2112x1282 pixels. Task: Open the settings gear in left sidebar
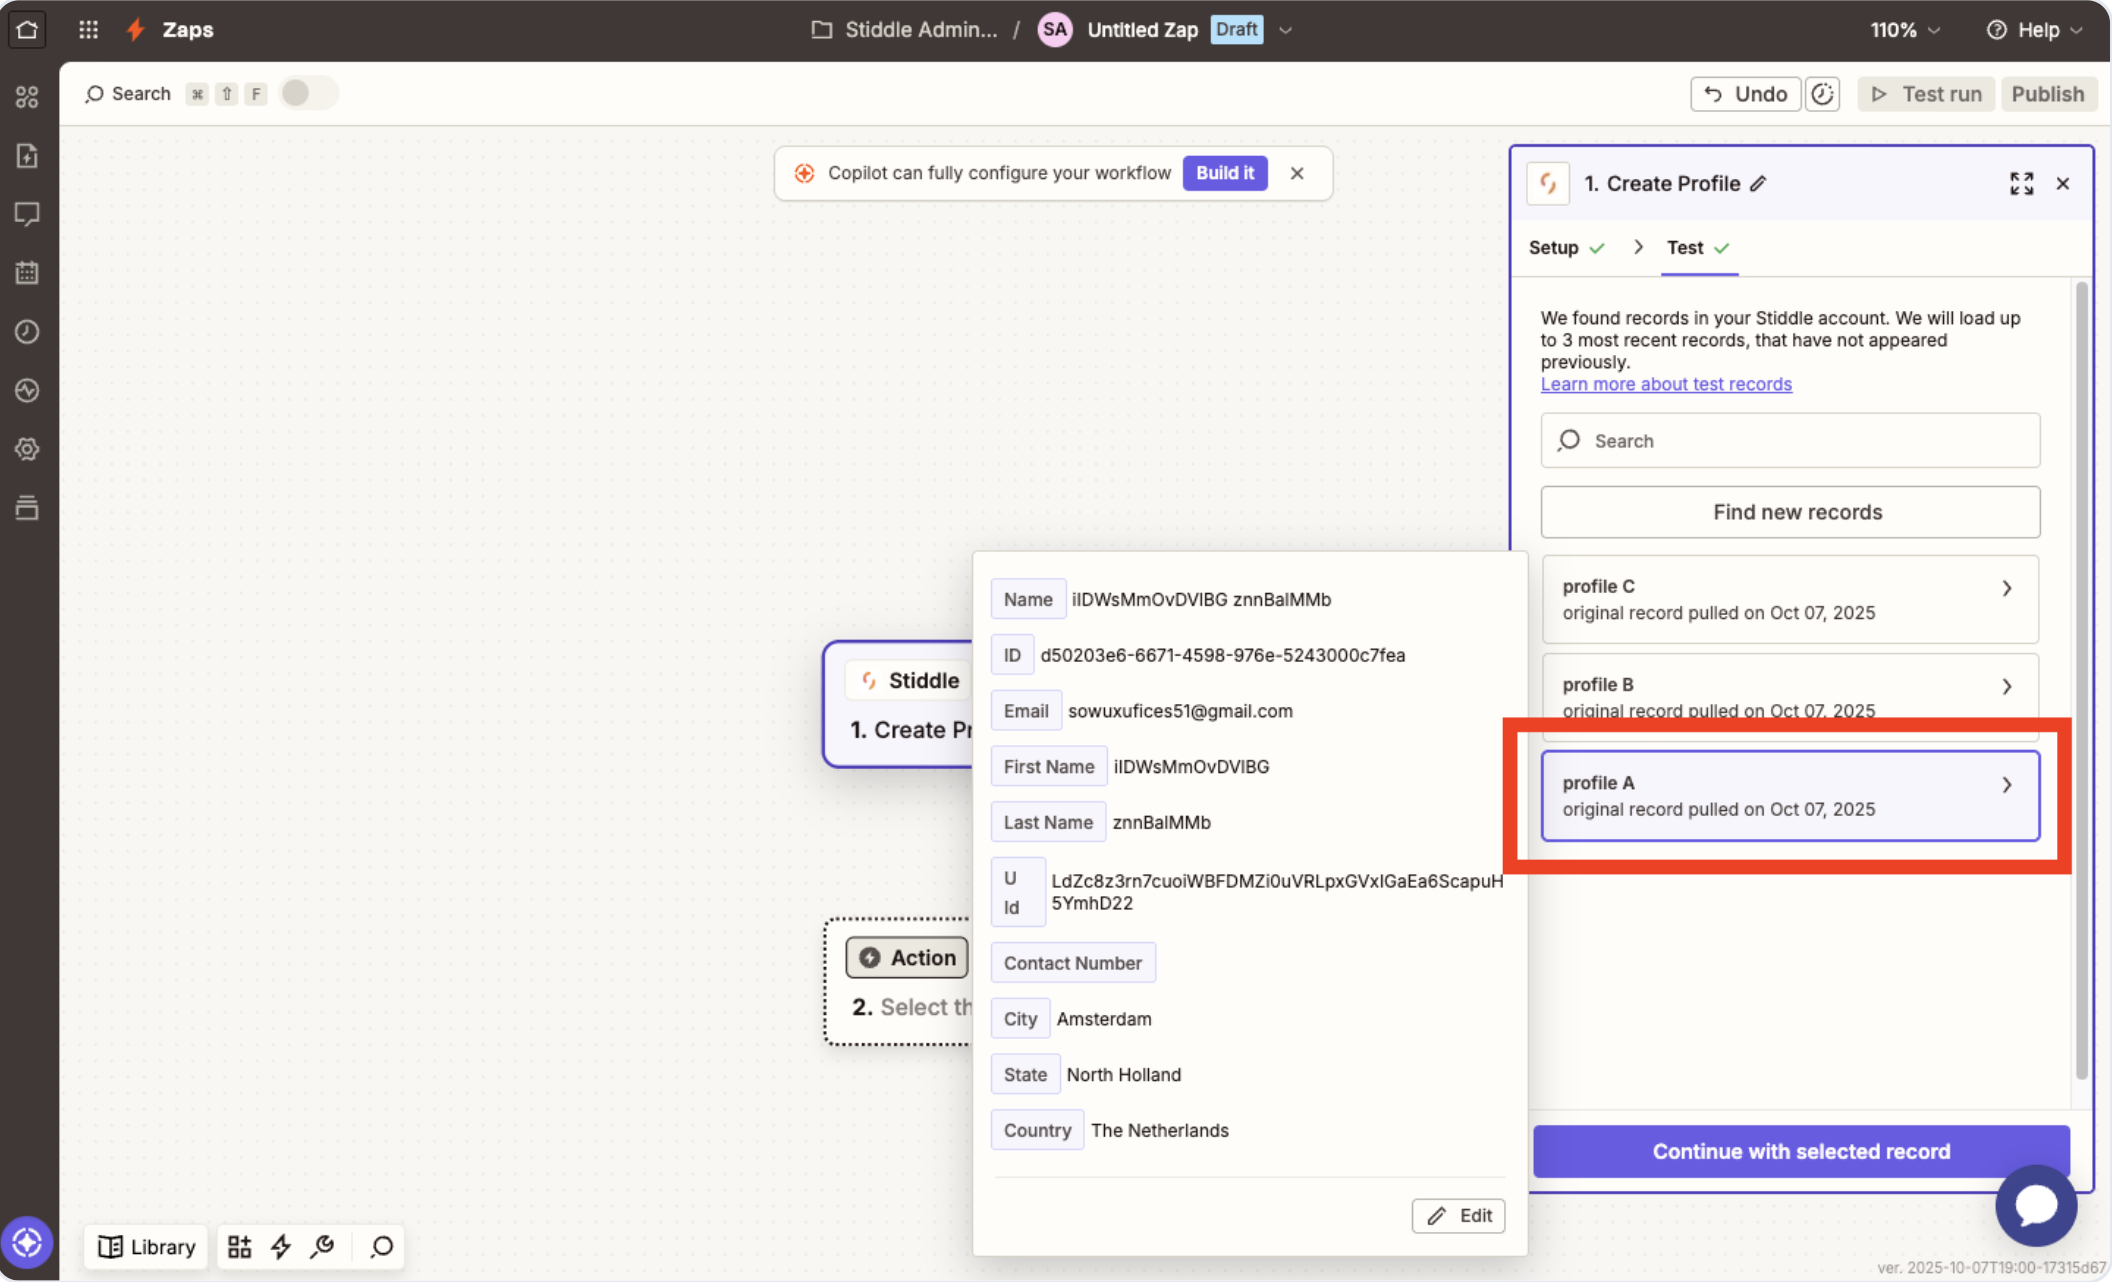[x=27, y=449]
